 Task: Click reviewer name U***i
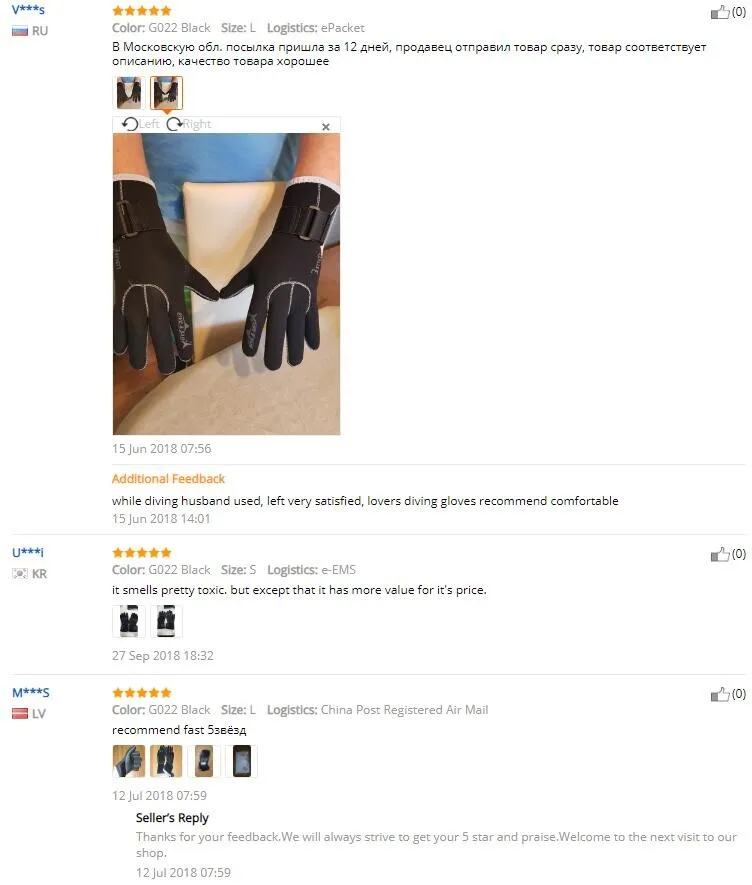pos(28,552)
